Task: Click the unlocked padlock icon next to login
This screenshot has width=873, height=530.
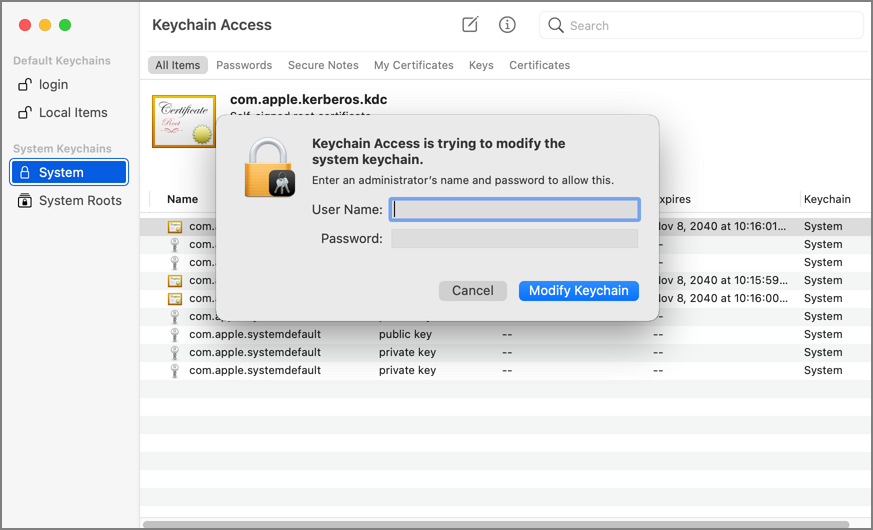Action: tap(24, 84)
